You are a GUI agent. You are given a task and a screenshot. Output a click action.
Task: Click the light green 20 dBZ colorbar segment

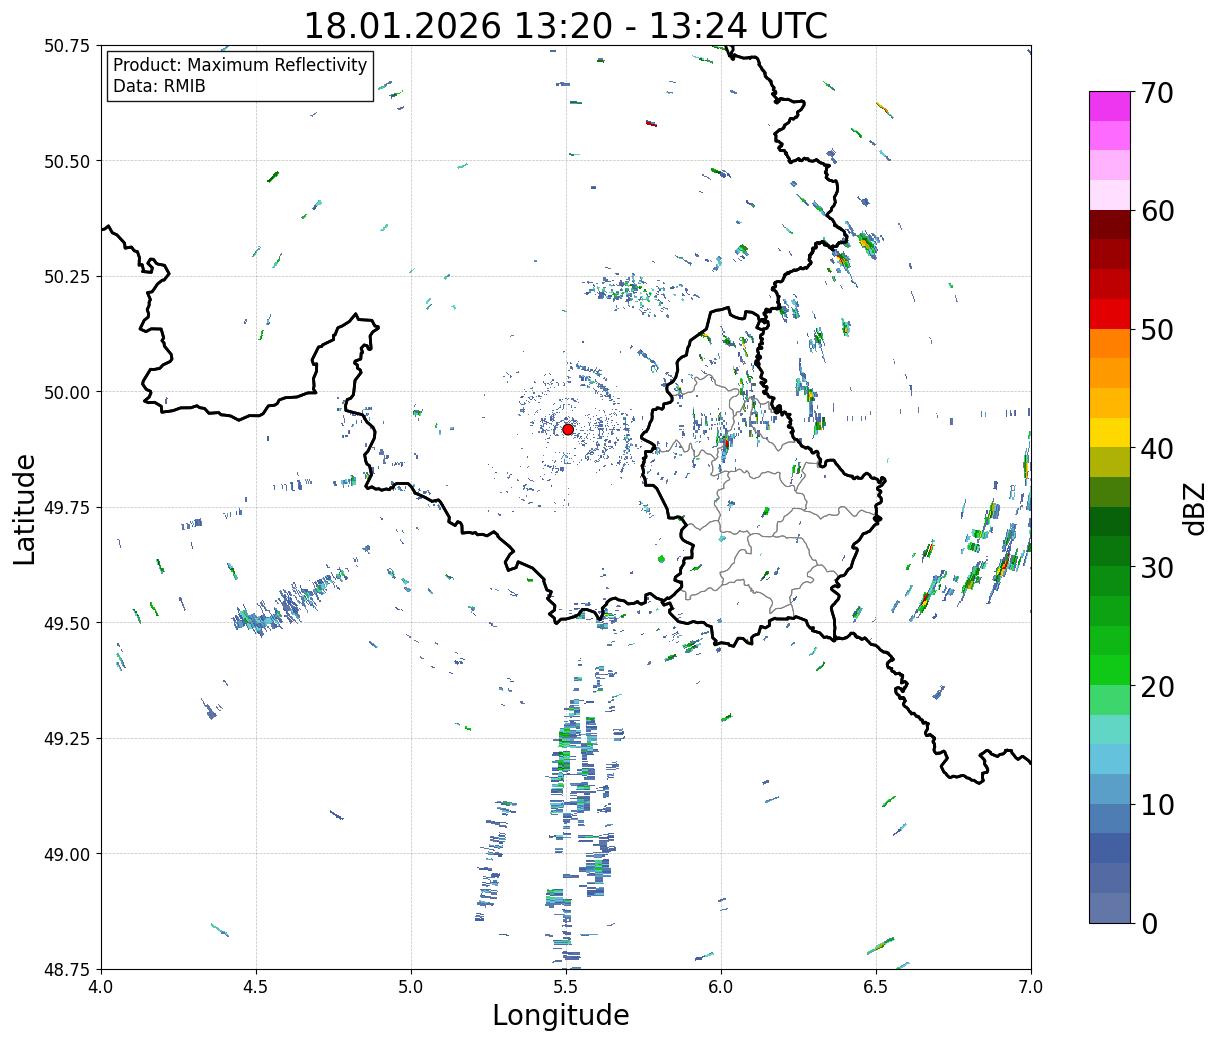pos(1110,700)
